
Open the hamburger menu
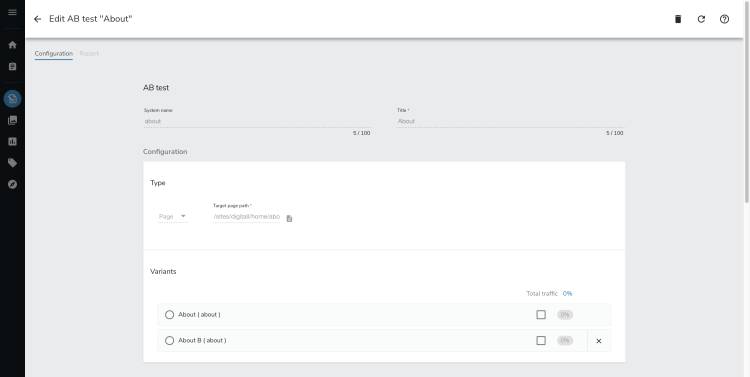tap(12, 12)
